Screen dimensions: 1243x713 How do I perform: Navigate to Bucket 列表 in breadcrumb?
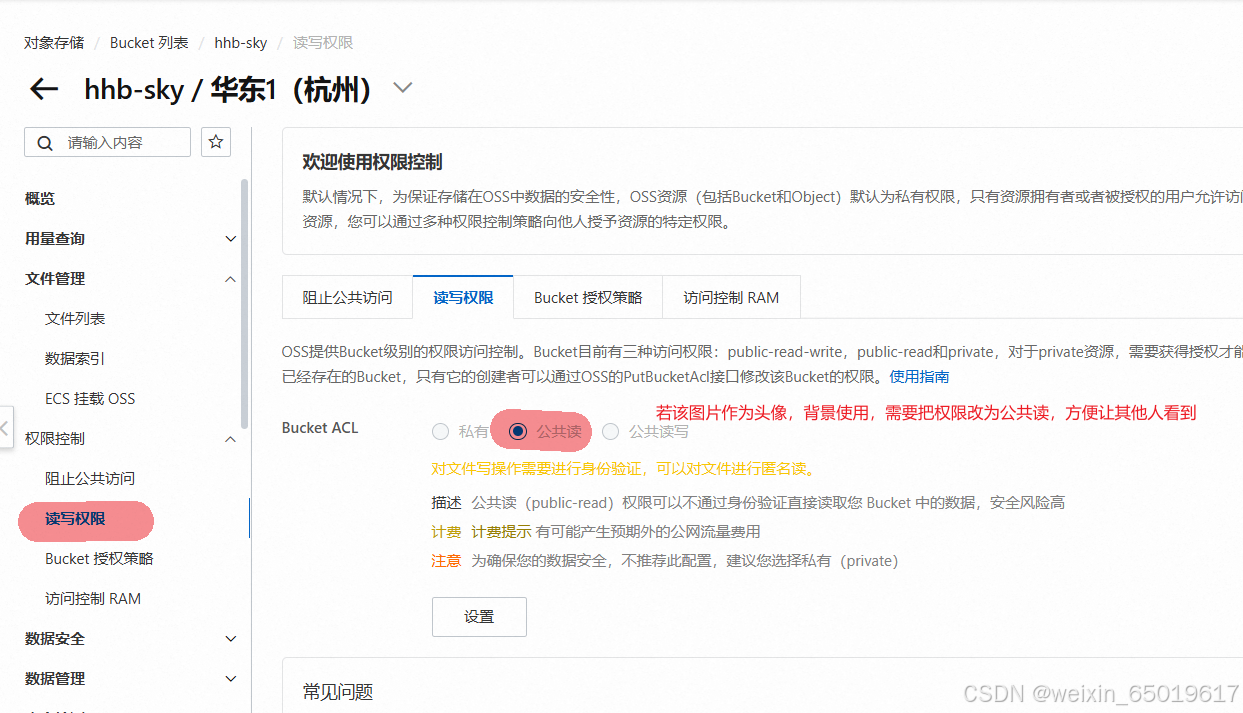[x=149, y=42]
